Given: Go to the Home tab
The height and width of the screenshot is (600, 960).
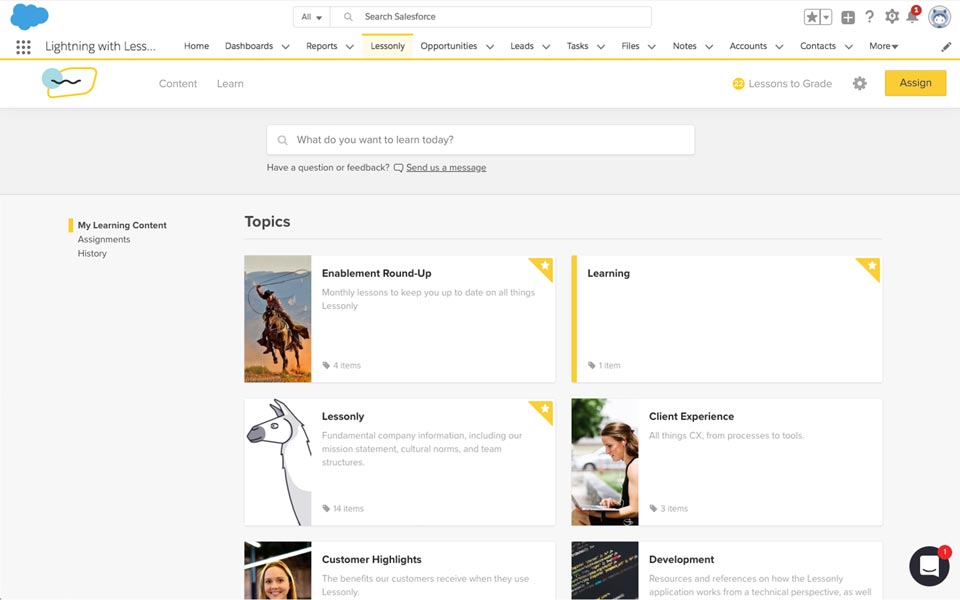Looking at the screenshot, I should pyautogui.click(x=197, y=46).
